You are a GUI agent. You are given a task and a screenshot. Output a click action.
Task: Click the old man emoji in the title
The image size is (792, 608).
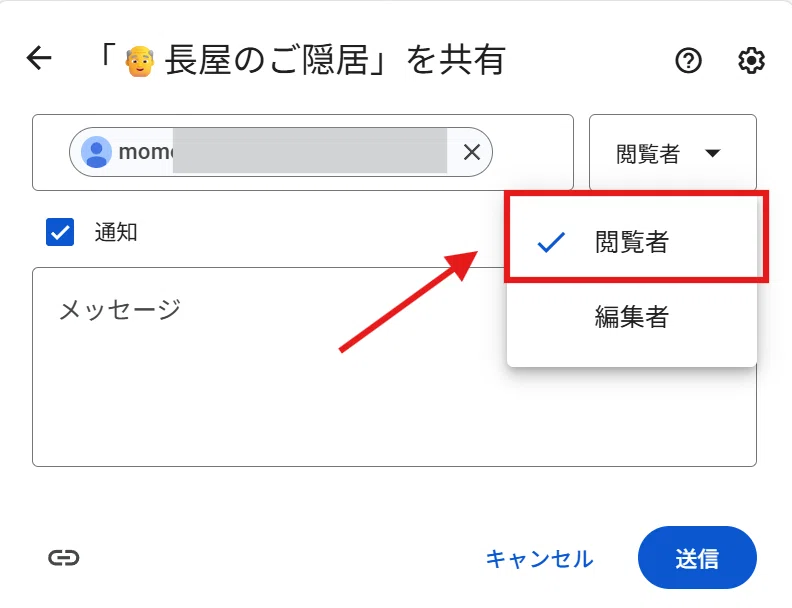pos(139,61)
